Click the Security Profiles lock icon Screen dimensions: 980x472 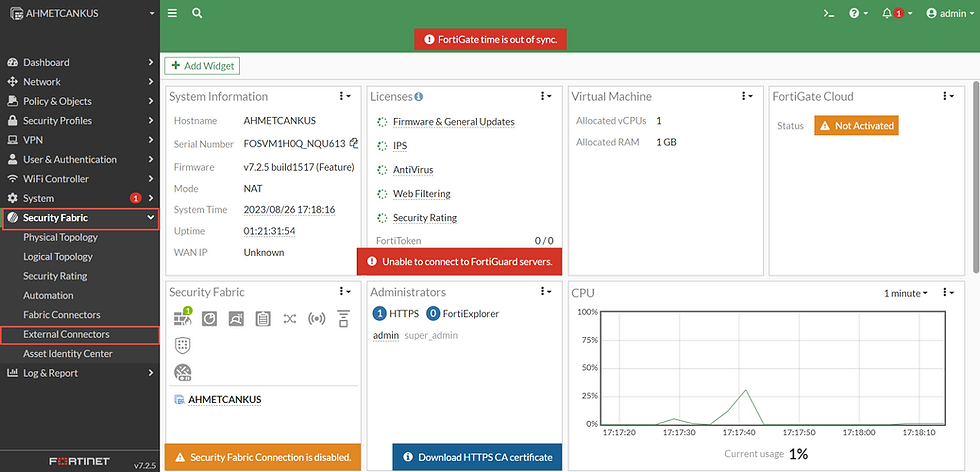[12, 121]
